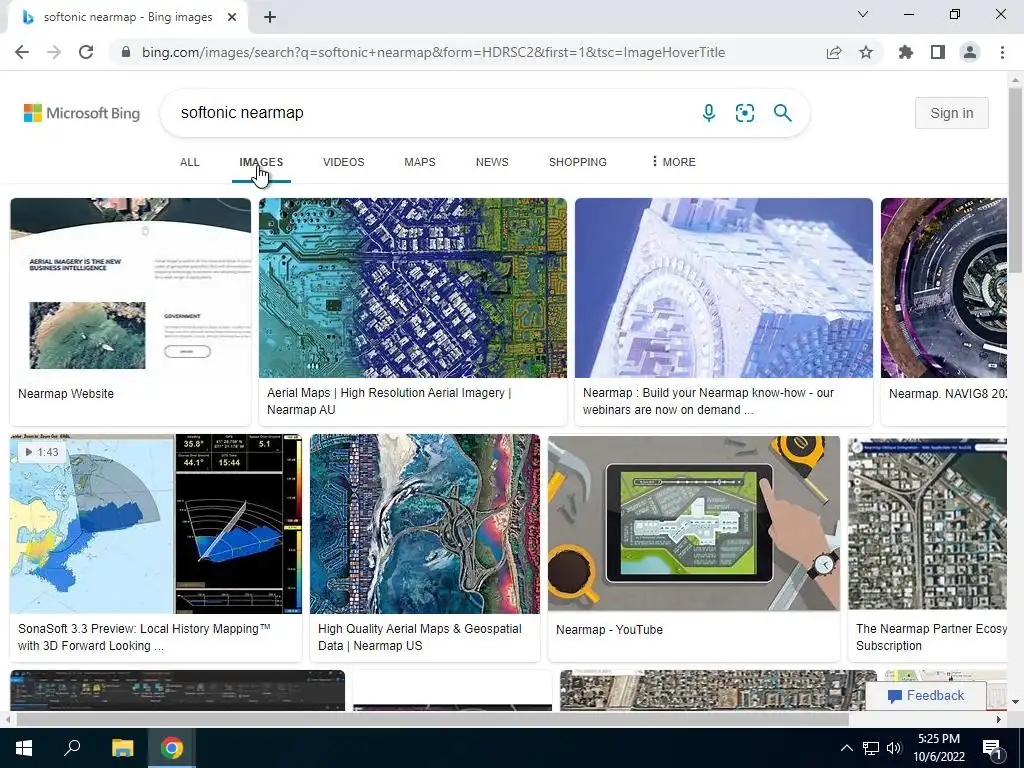Click the padlock site info icon
The image size is (1024, 768).
(x=126, y=52)
